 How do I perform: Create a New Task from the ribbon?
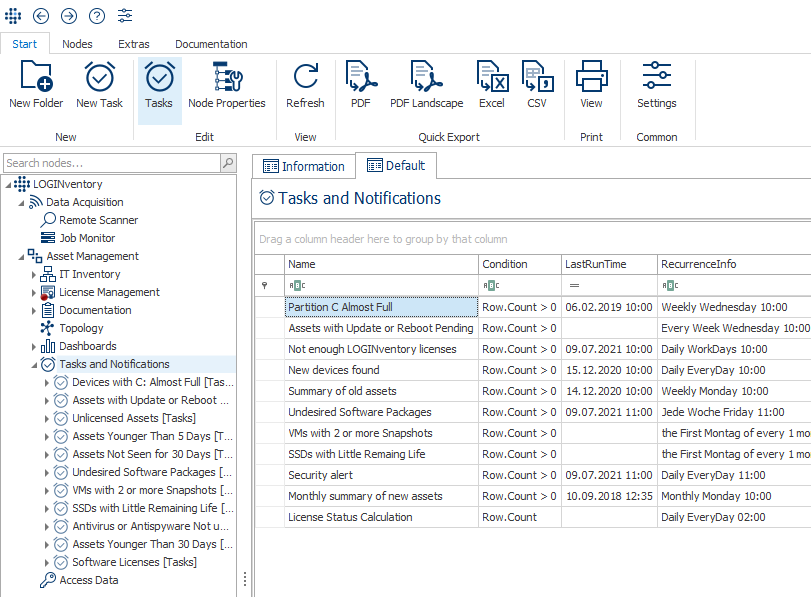tap(100, 85)
